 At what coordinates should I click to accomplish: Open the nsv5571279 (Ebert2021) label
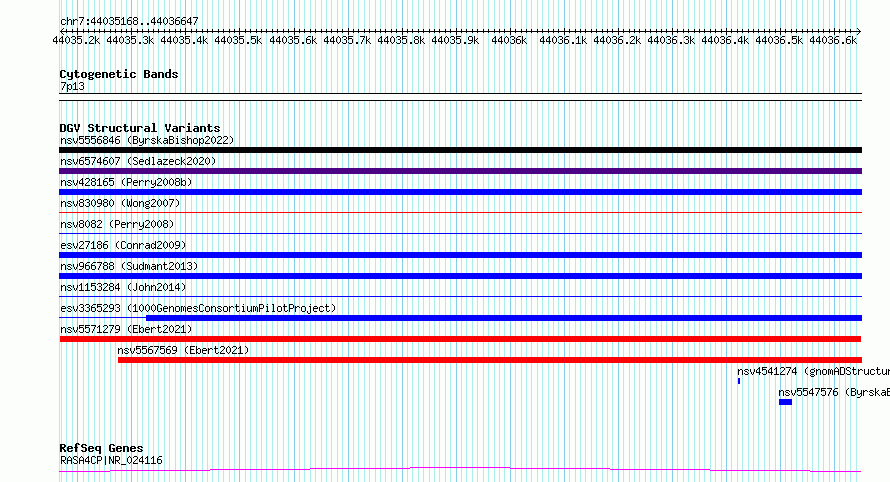126,329
